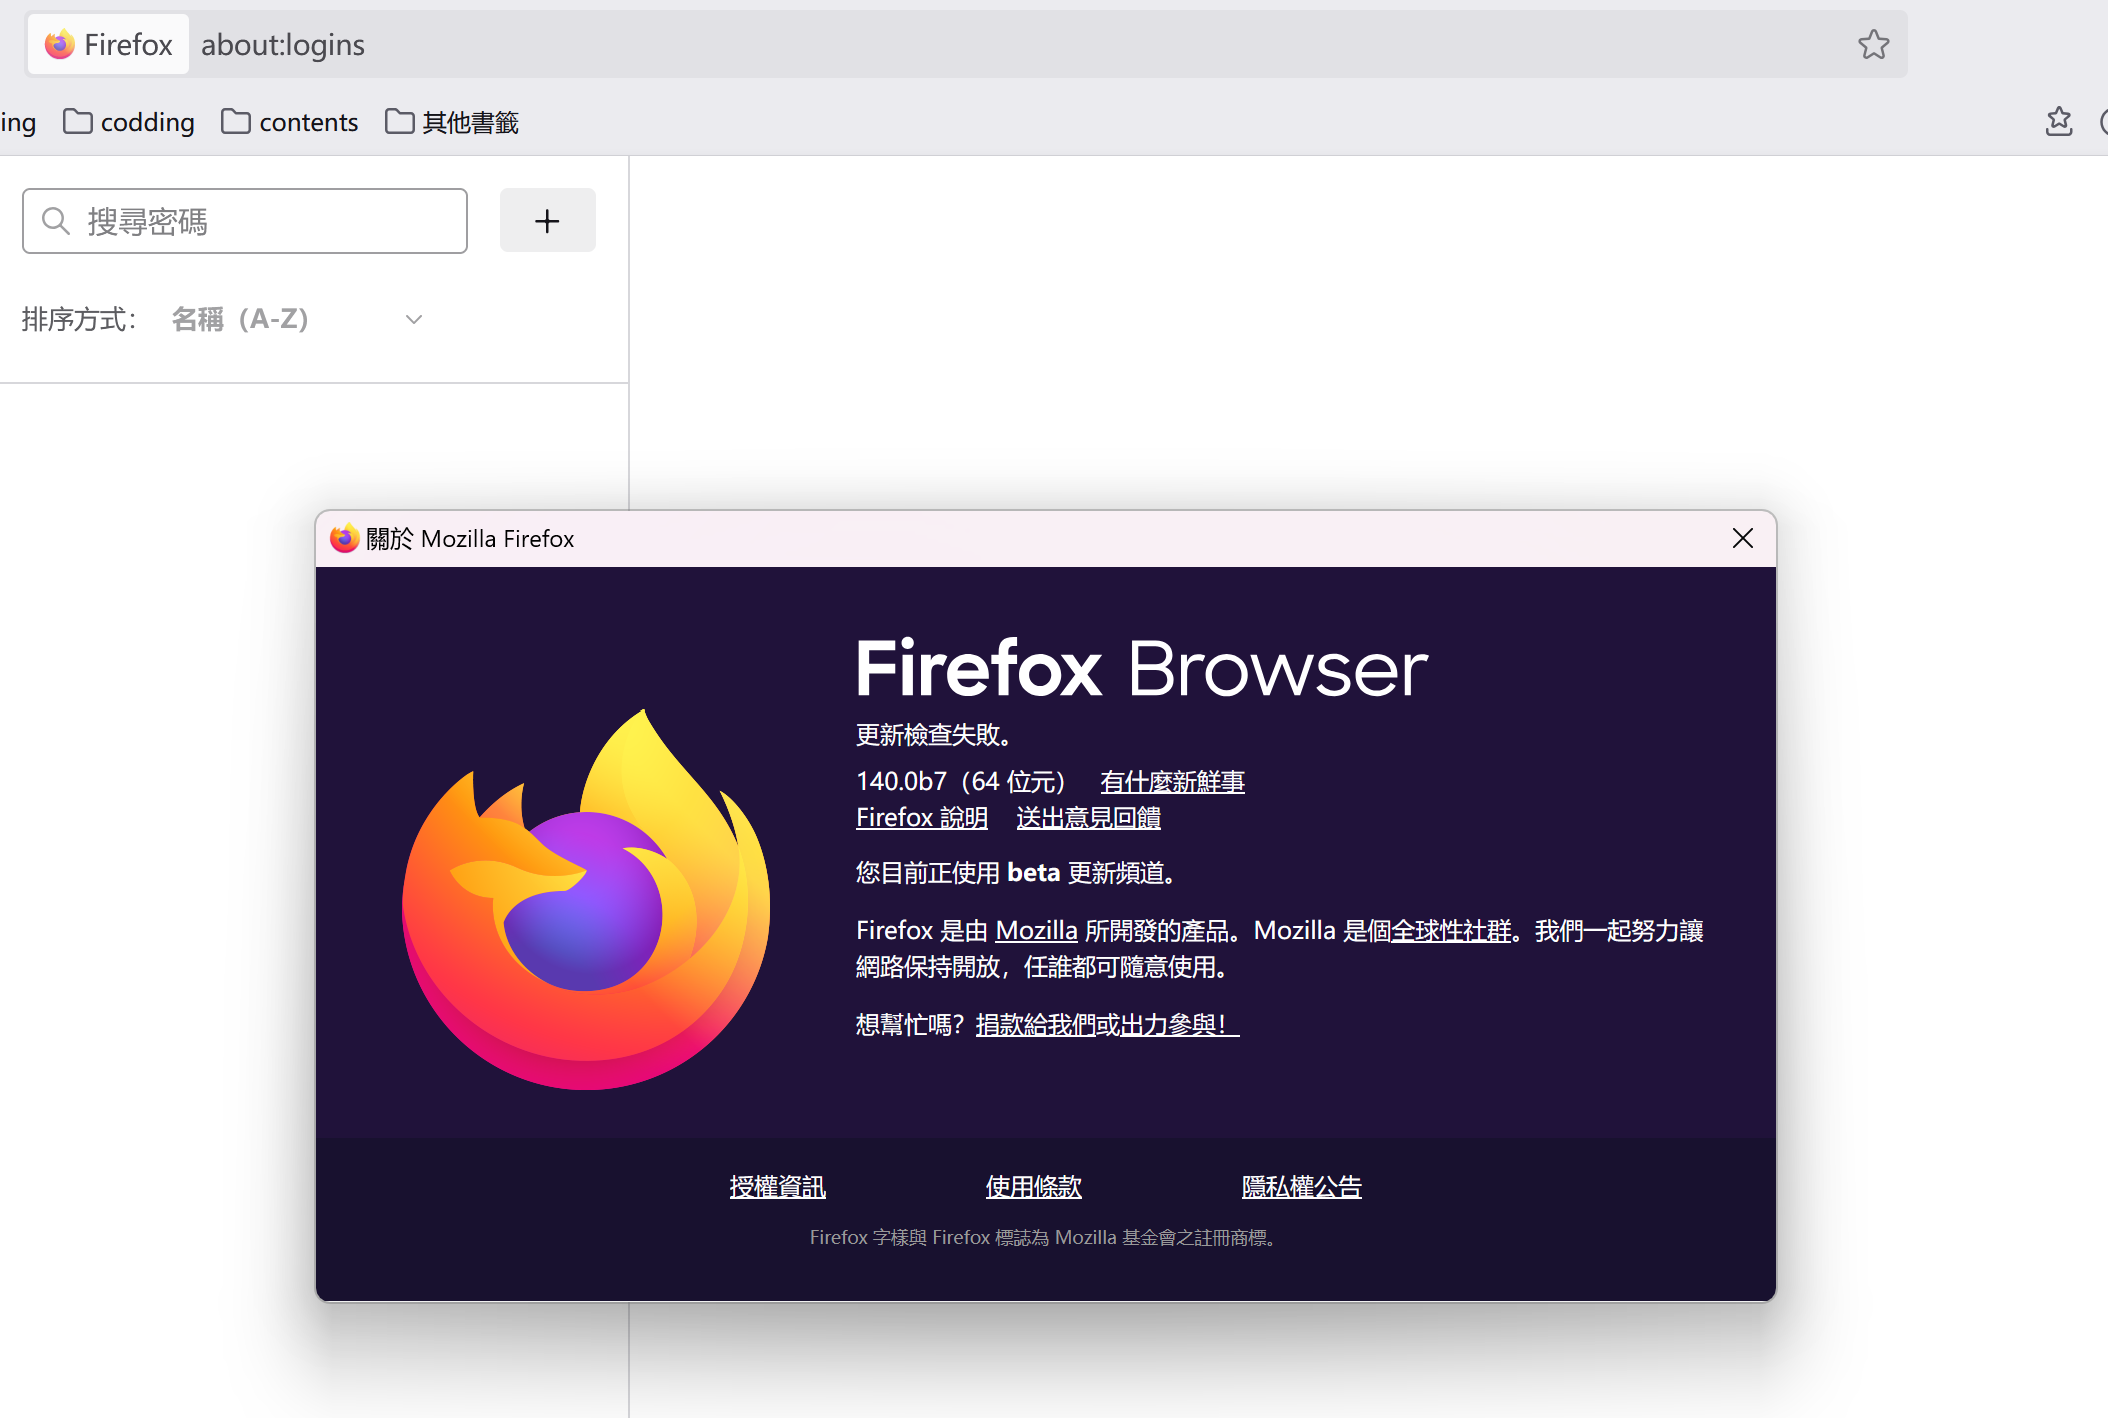2108x1418 pixels.
Task: Open the 排序方式 名稱 (A-Z) sort dropdown
Action: pyautogui.click(x=298, y=319)
